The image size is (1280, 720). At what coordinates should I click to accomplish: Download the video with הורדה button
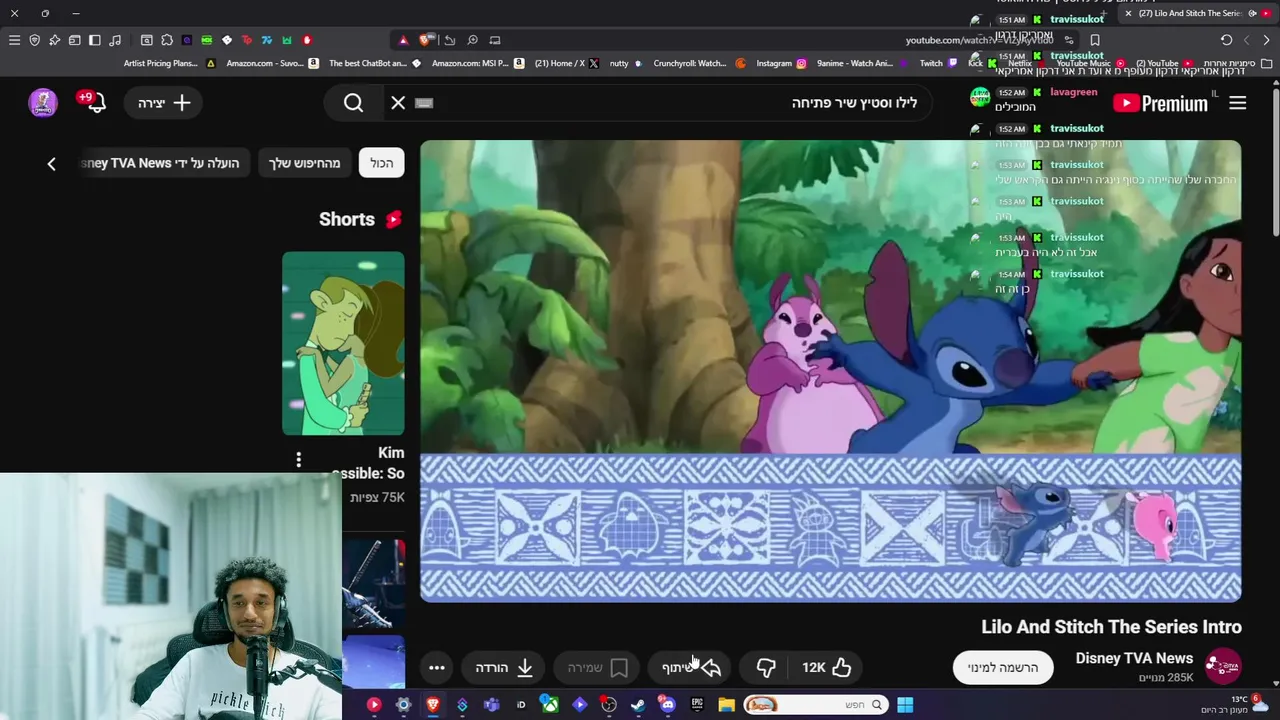point(504,667)
